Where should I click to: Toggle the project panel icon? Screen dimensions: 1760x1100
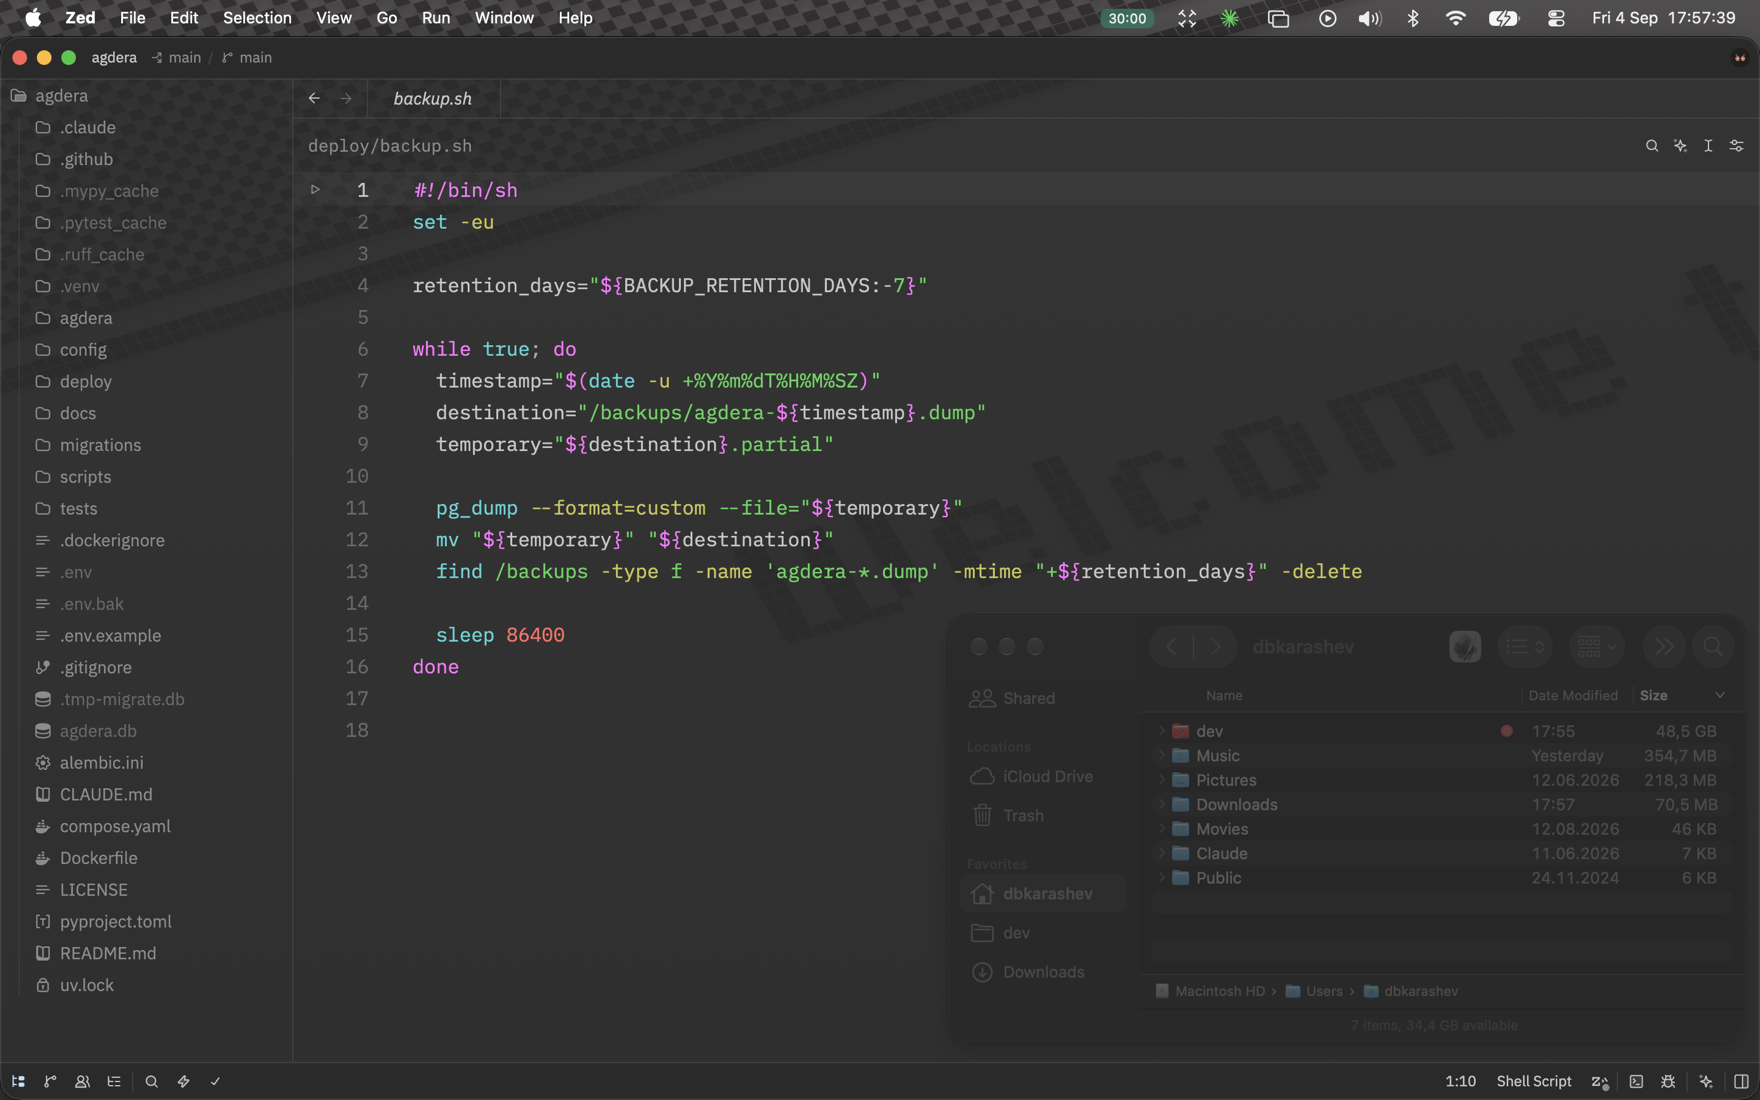pyautogui.click(x=18, y=1081)
